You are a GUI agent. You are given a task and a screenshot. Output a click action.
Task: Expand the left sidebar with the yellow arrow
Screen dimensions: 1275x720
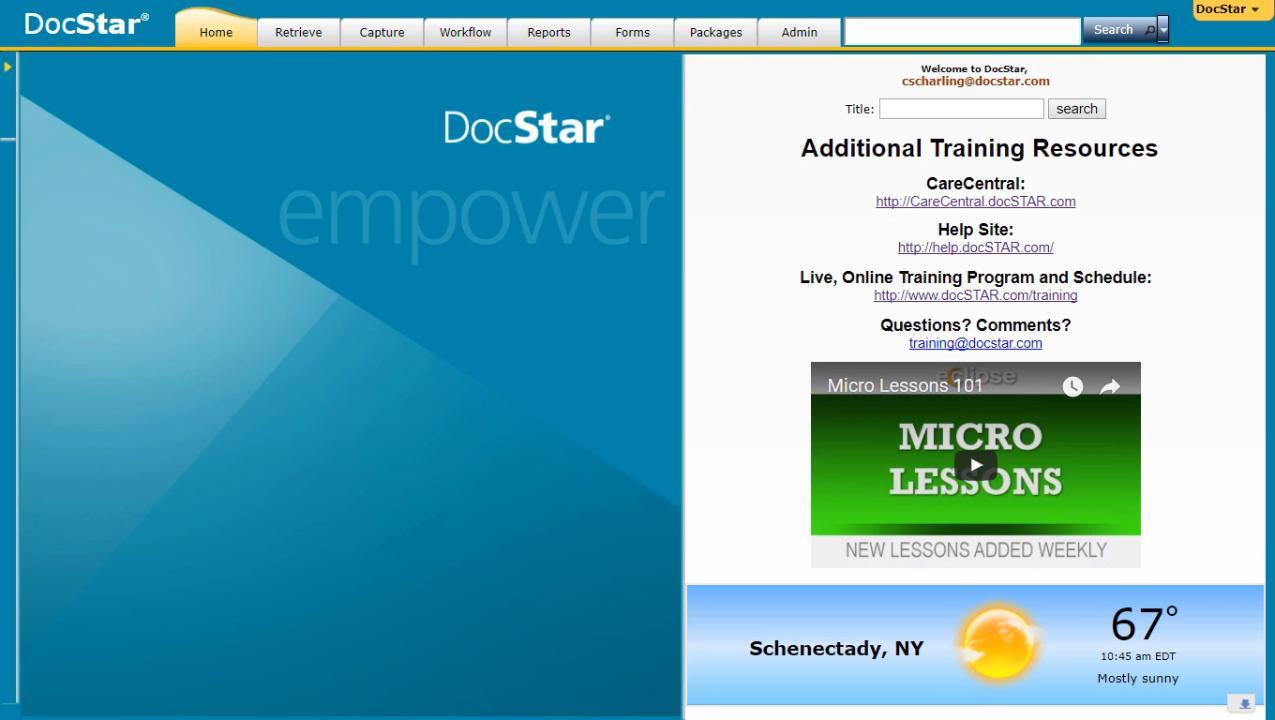(x=8, y=66)
